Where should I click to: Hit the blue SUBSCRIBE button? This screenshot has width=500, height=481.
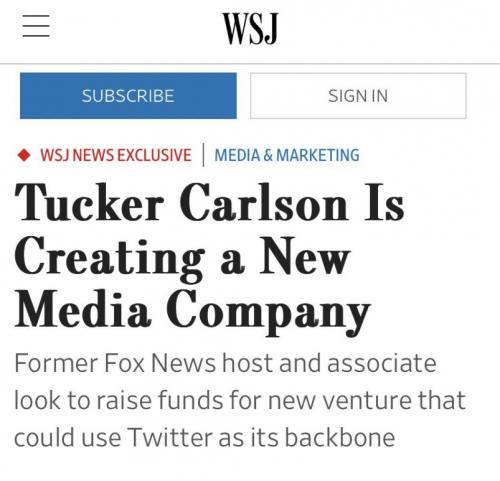coord(128,96)
